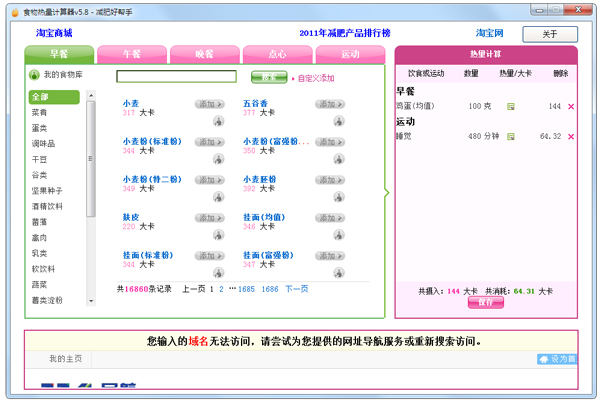Image resolution: width=600 pixels, height=401 pixels.
Task: Click the edit icon for 睡觉 entry
Action: (511, 136)
